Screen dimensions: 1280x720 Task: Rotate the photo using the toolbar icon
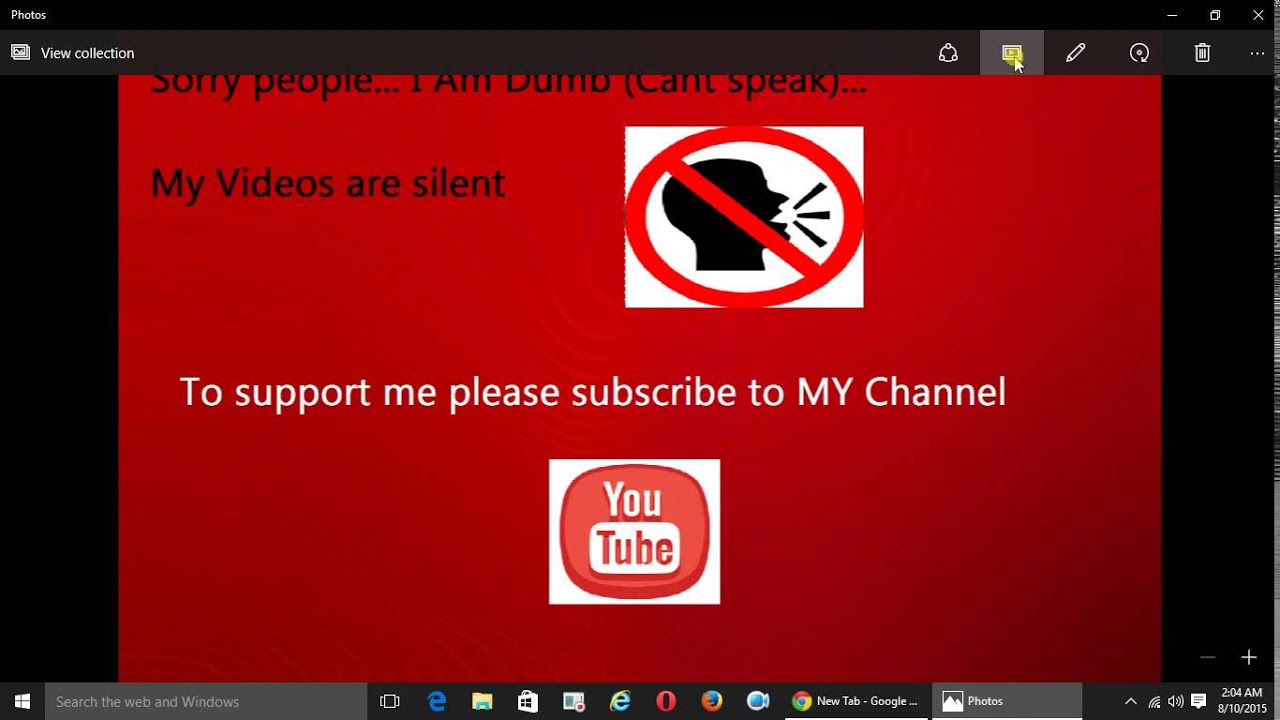point(1139,53)
